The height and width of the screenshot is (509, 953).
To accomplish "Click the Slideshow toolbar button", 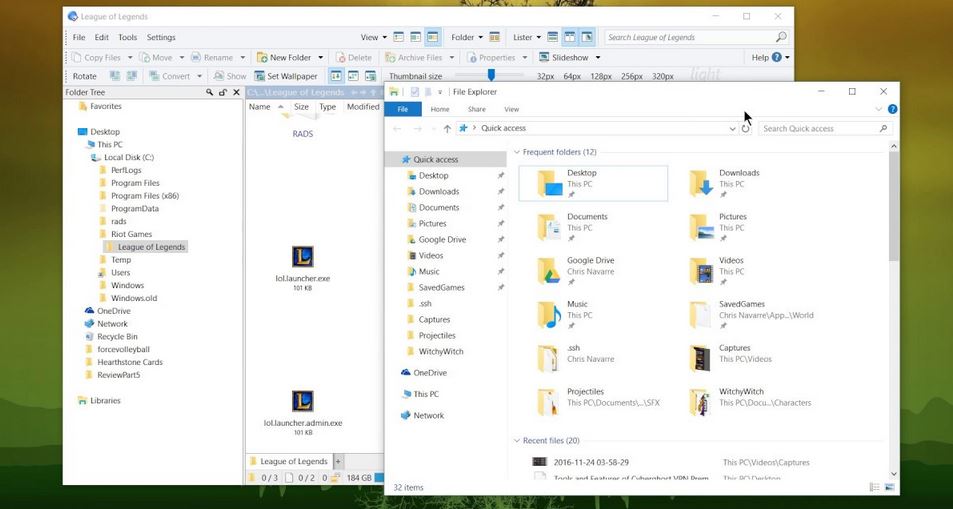I will pos(564,57).
